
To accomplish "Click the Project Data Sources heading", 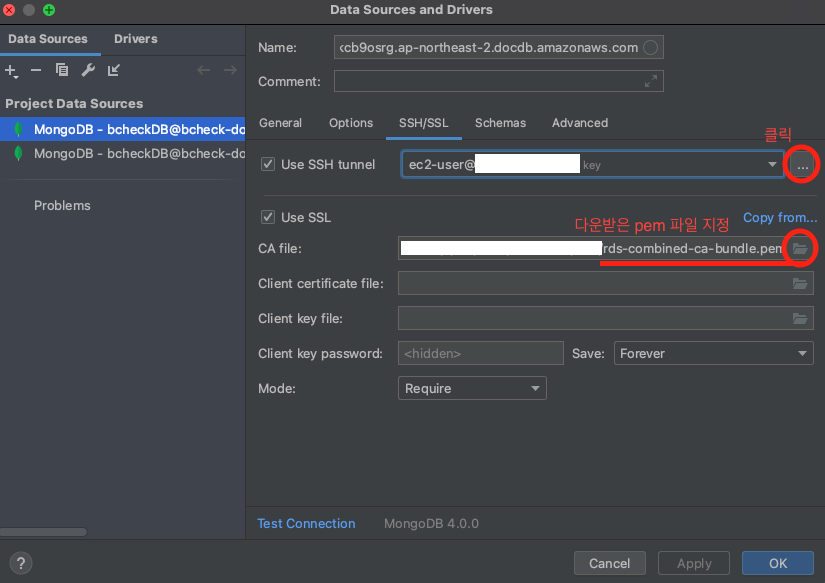I will point(74,104).
